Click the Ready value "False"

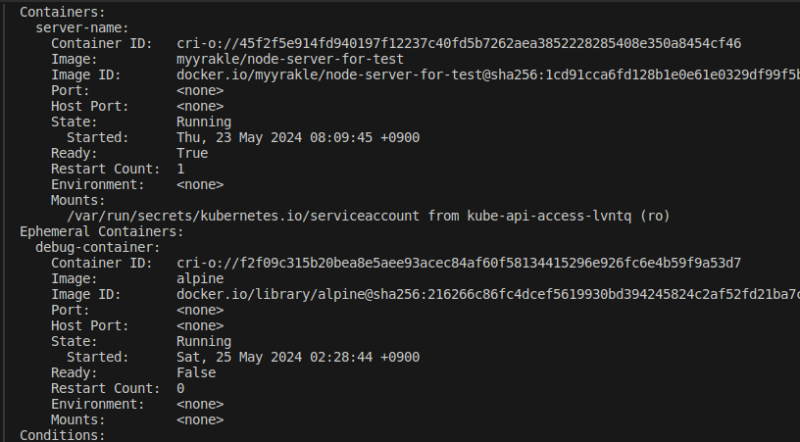196,372
